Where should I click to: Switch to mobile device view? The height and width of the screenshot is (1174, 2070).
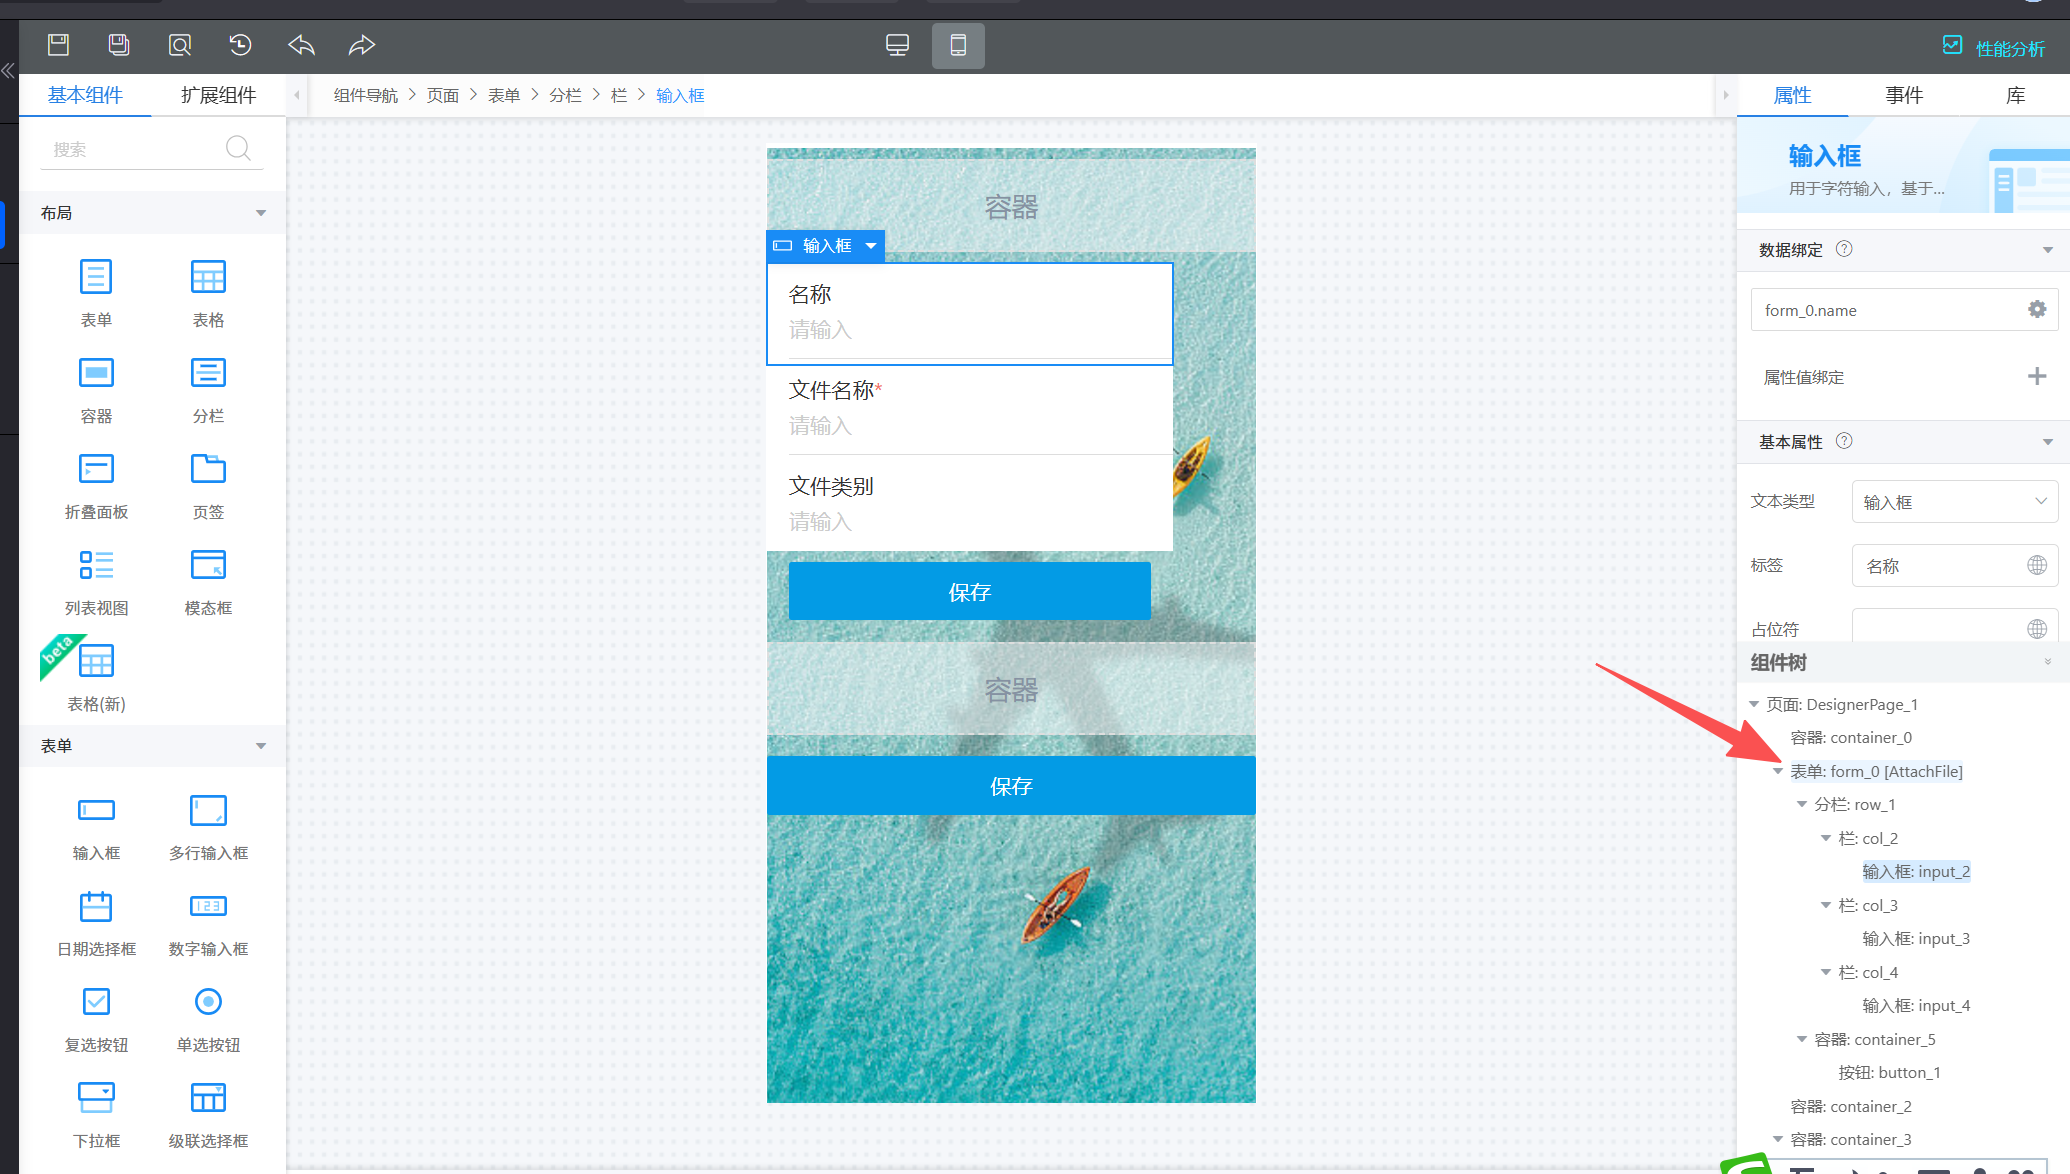click(958, 45)
